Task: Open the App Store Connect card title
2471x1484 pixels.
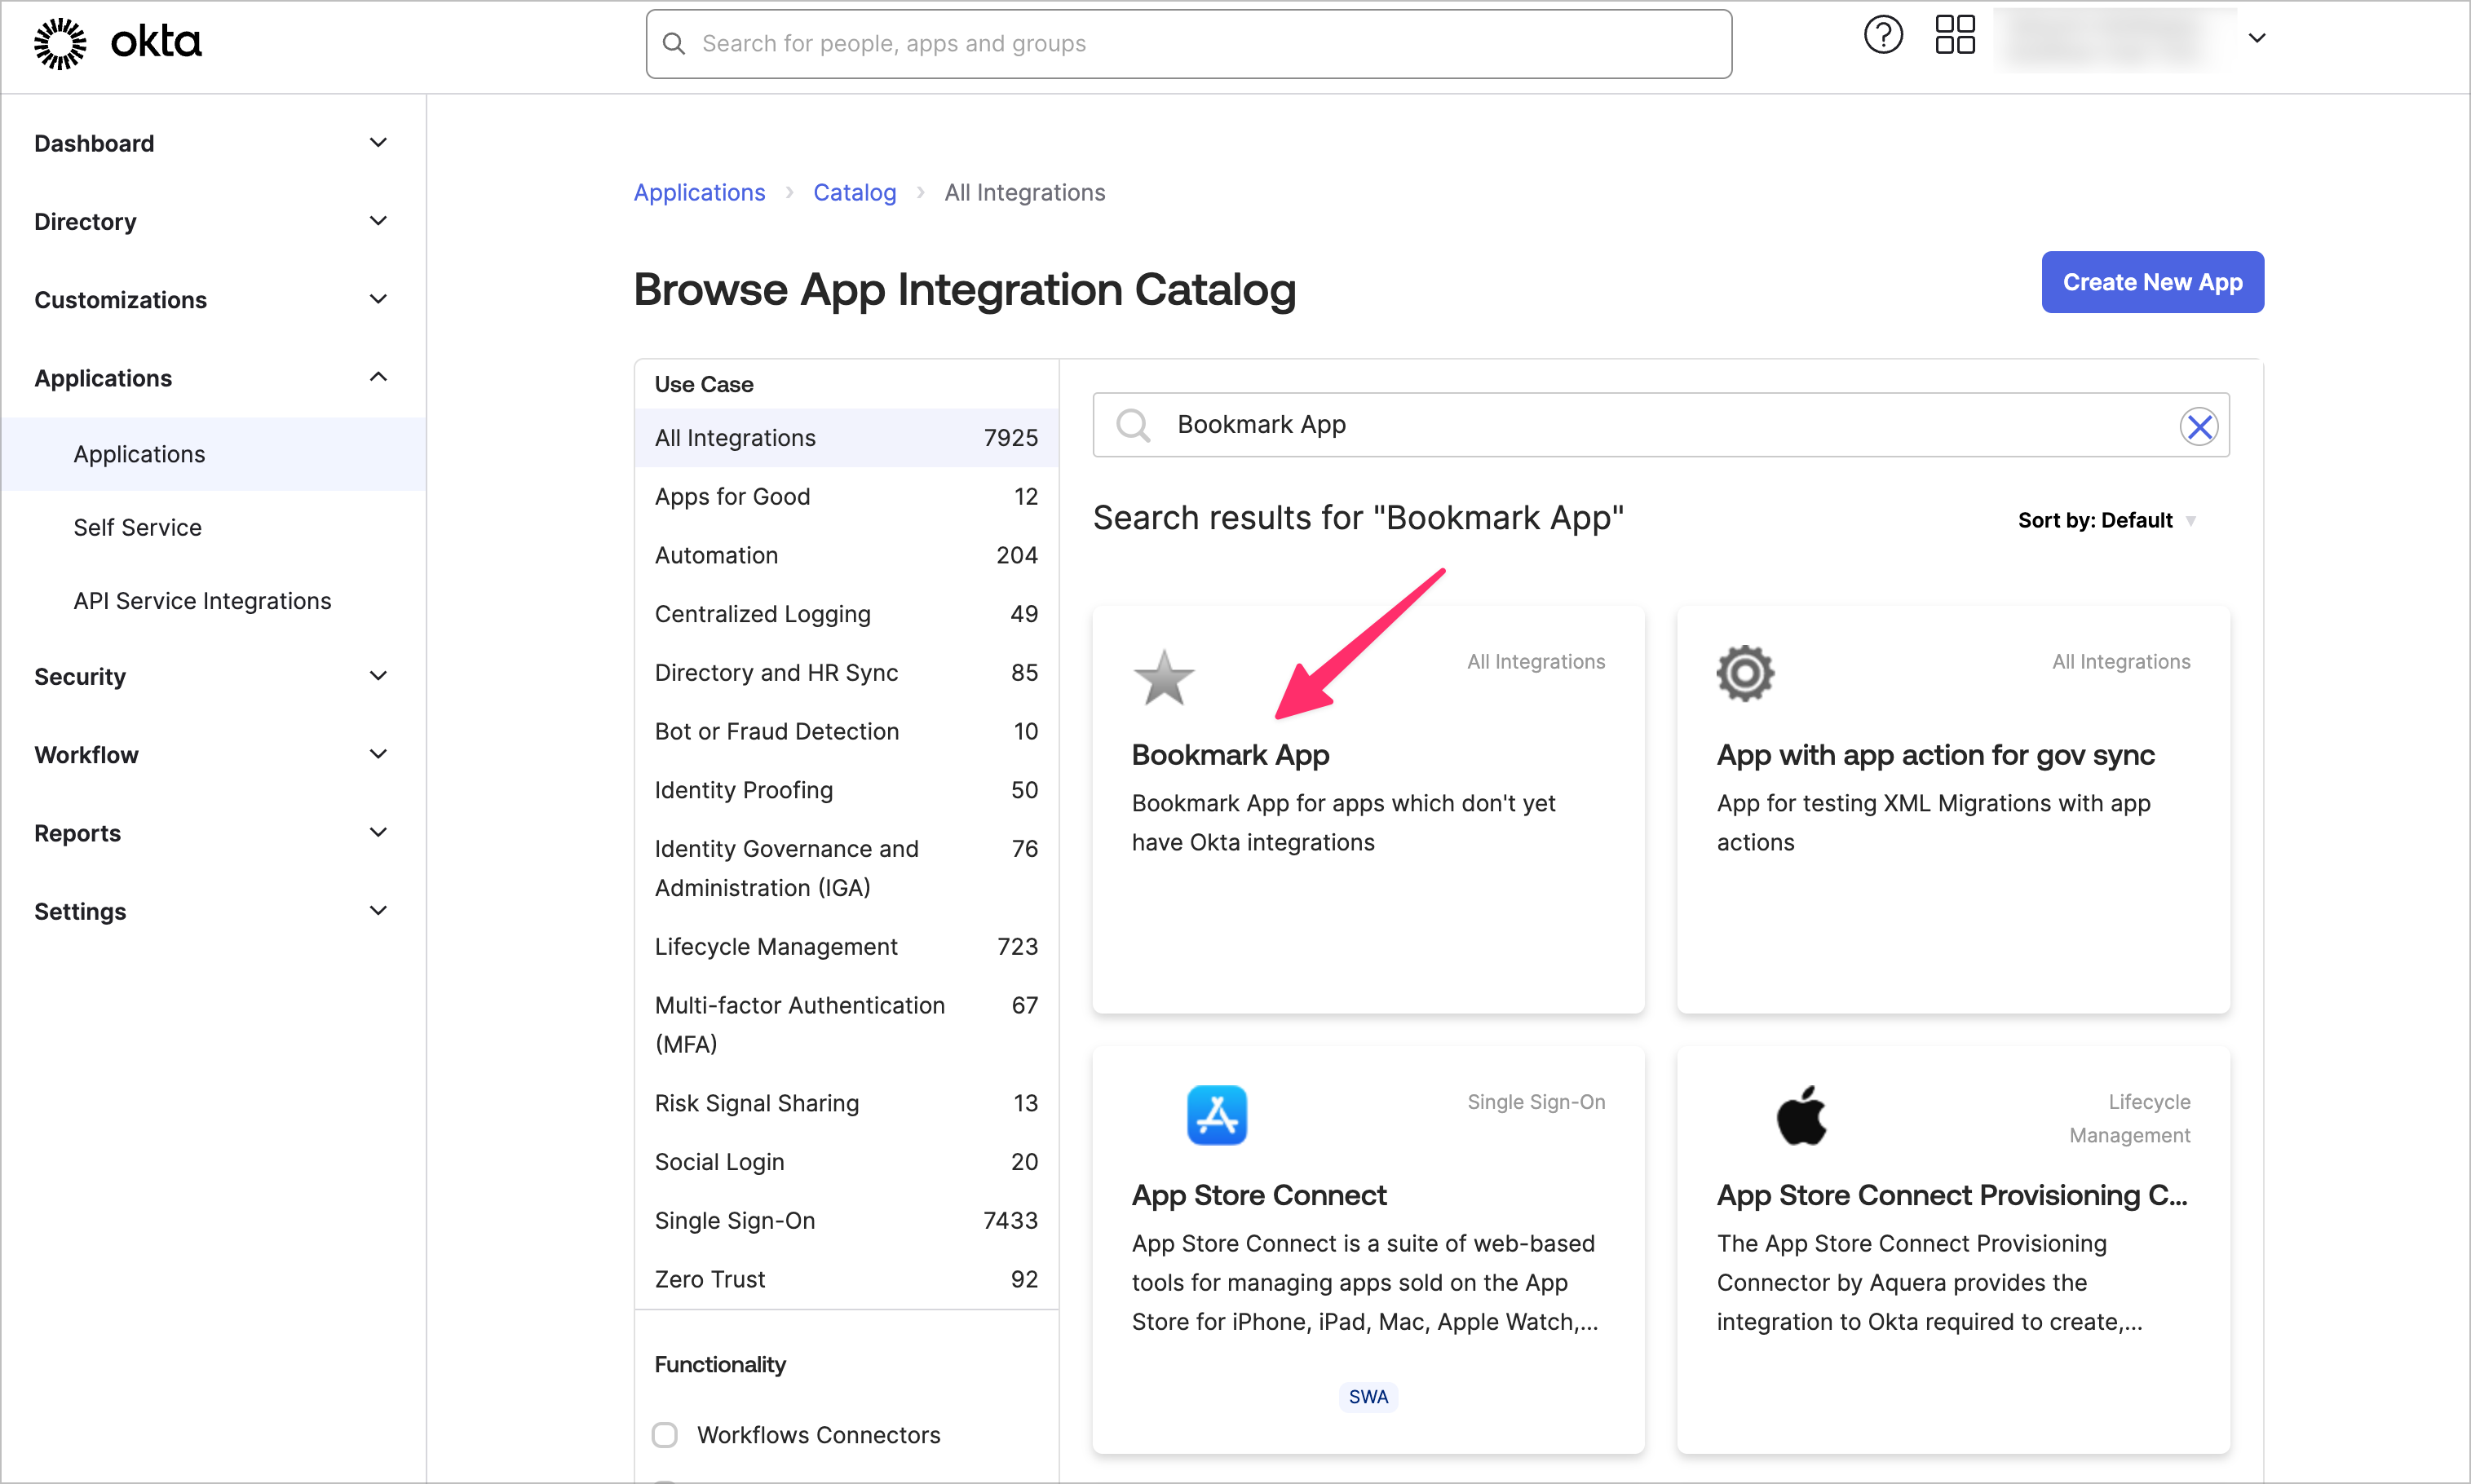Action: tap(1259, 1195)
